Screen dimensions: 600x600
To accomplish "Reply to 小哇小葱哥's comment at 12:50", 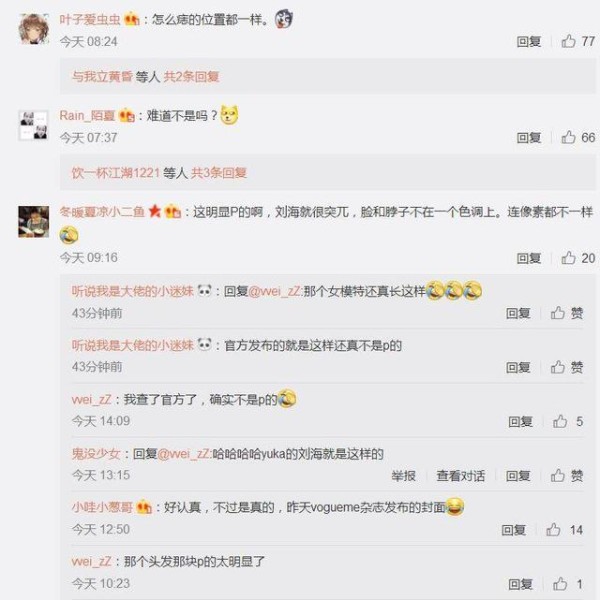I will [514, 530].
